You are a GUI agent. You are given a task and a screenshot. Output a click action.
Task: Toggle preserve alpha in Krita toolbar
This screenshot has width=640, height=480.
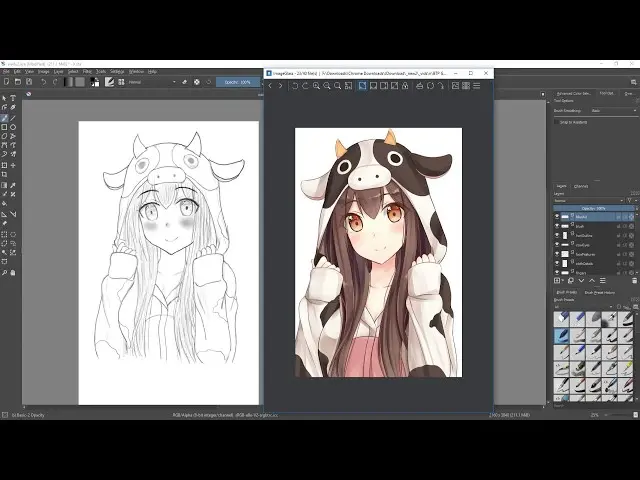[x=197, y=82]
